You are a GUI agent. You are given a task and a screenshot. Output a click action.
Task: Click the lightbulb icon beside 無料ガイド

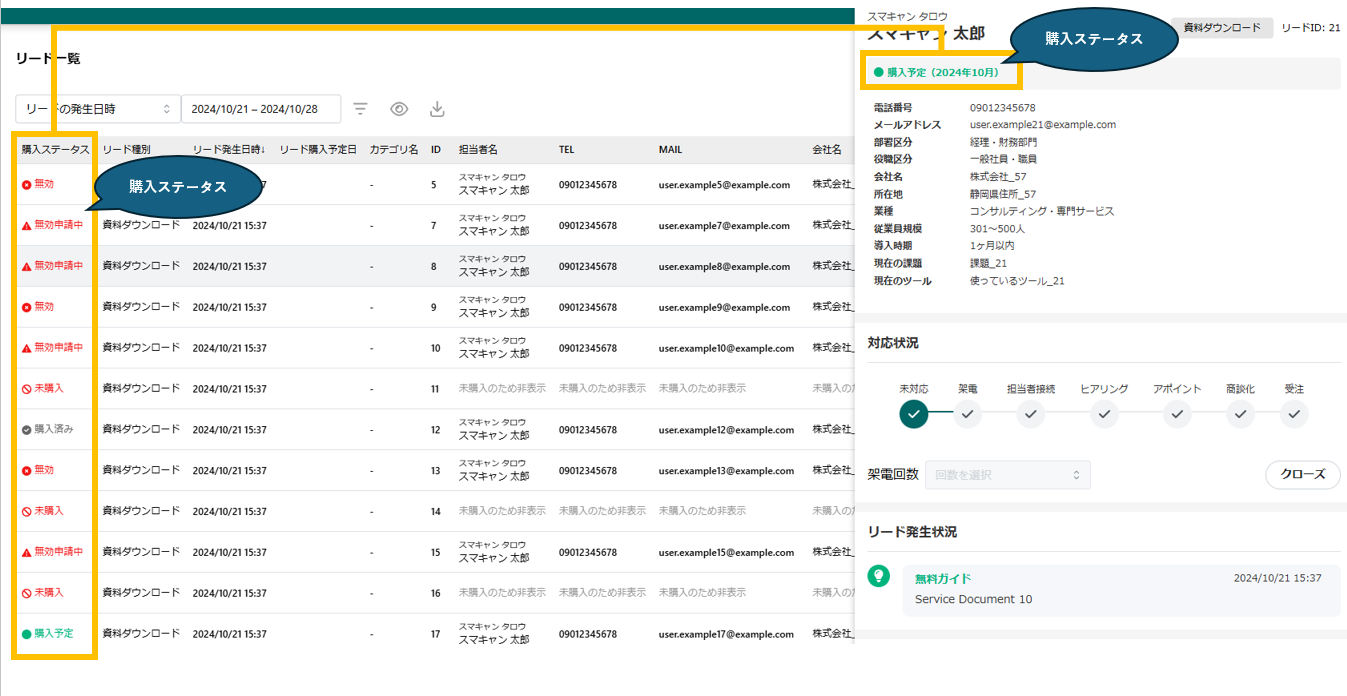coord(879,577)
